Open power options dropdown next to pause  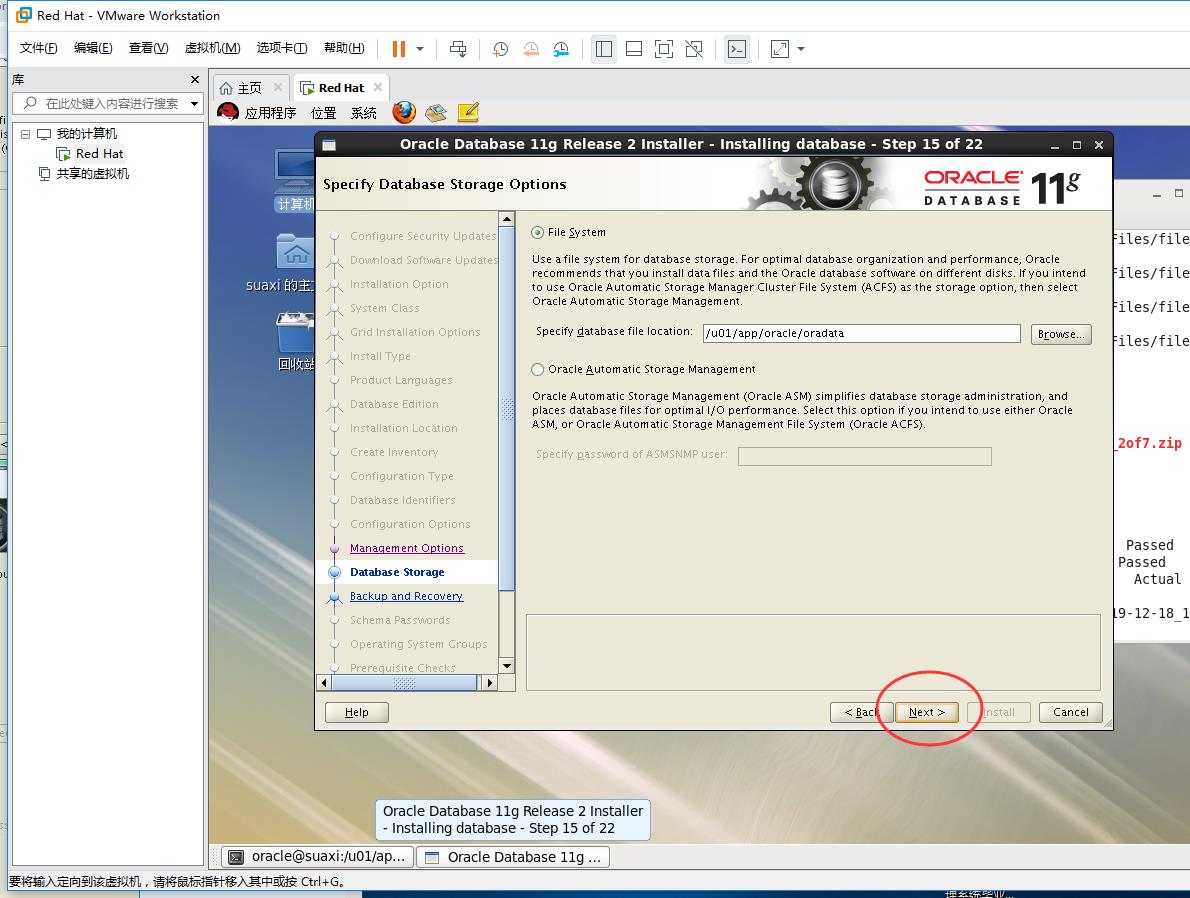(420, 49)
